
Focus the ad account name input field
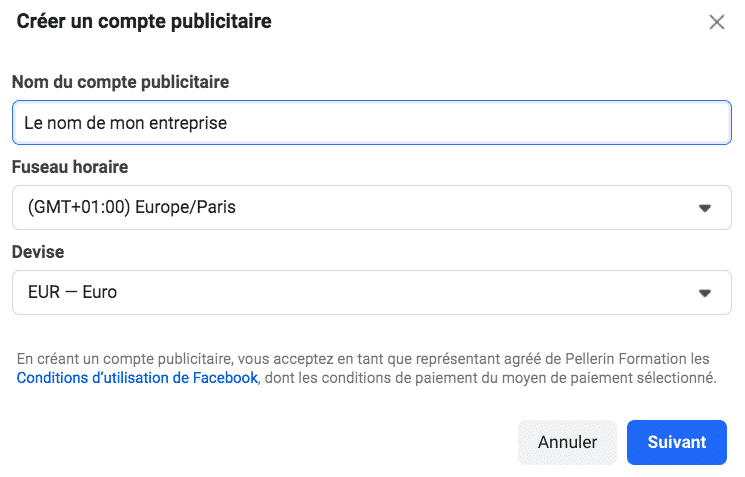point(371,123)
